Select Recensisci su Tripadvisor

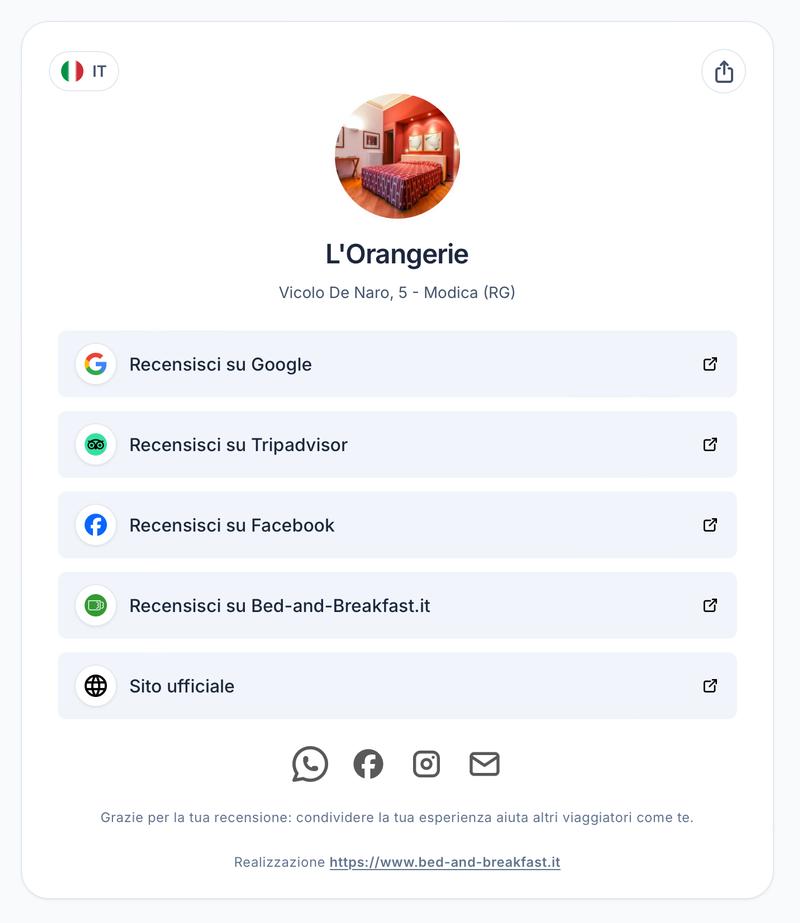[238, 445]
